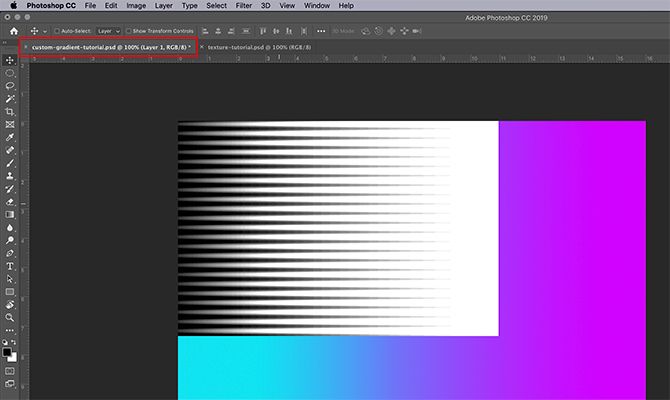Open the Auto-Select Layer dropdown

(x=108, y=31)
